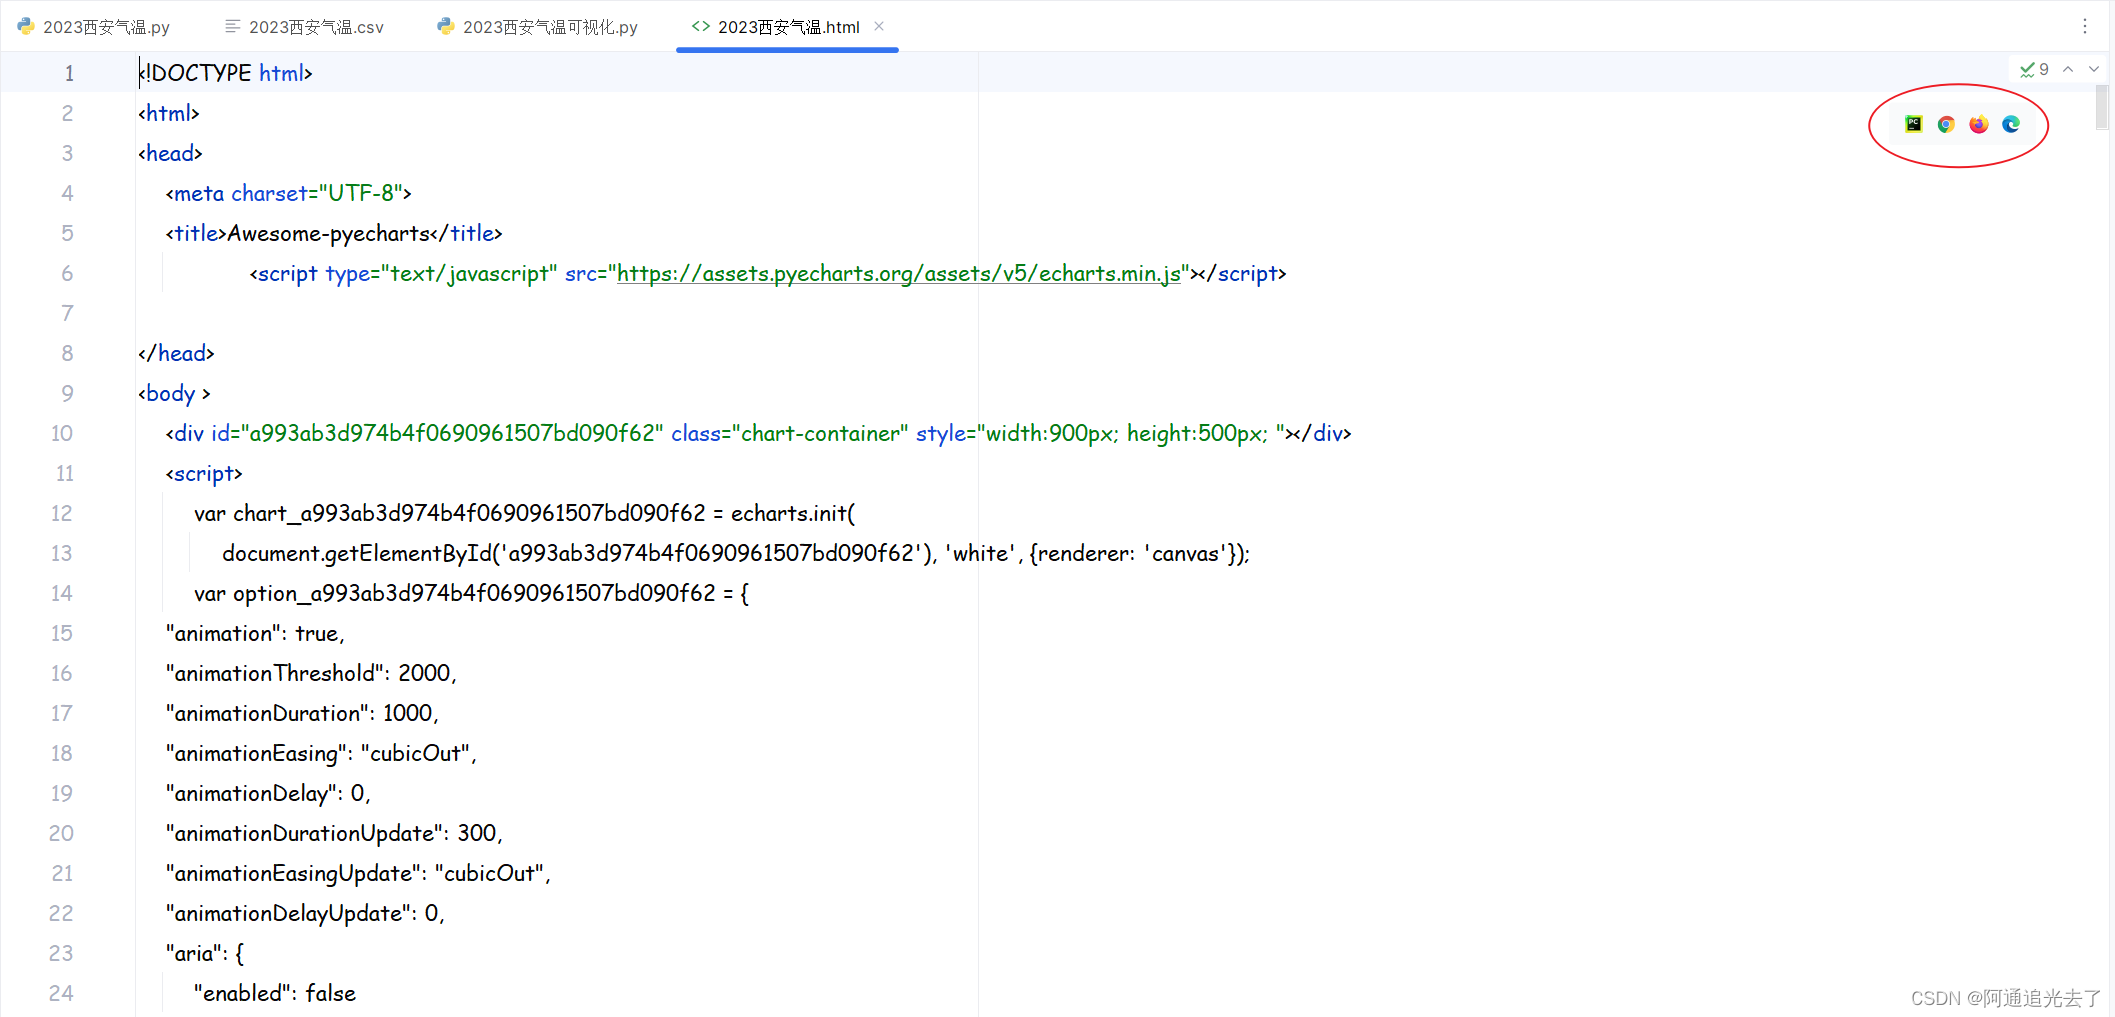The image size is (2115, 1017).
Task: Click file icon on 2023西安气温.csv tab
Action: click(x=232, y=27)
